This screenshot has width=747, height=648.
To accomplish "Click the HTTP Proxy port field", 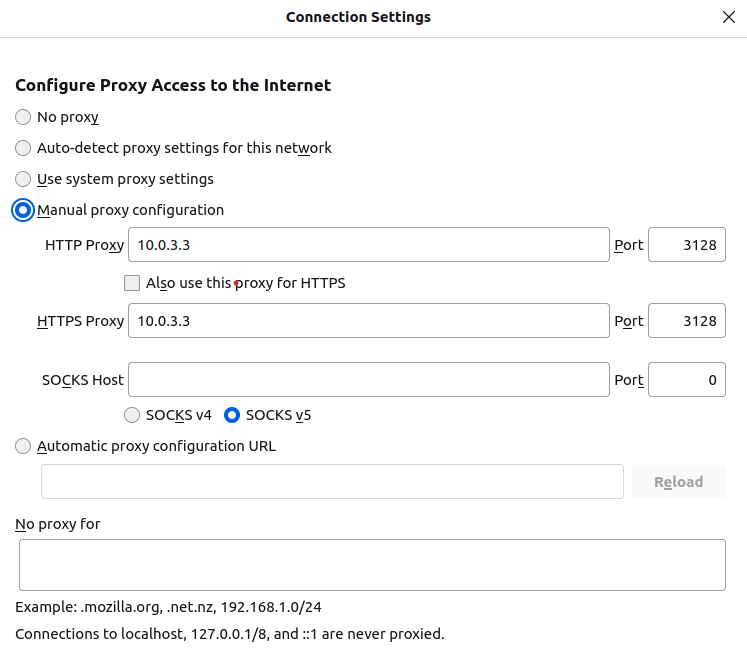I will [x=686, y=245].
